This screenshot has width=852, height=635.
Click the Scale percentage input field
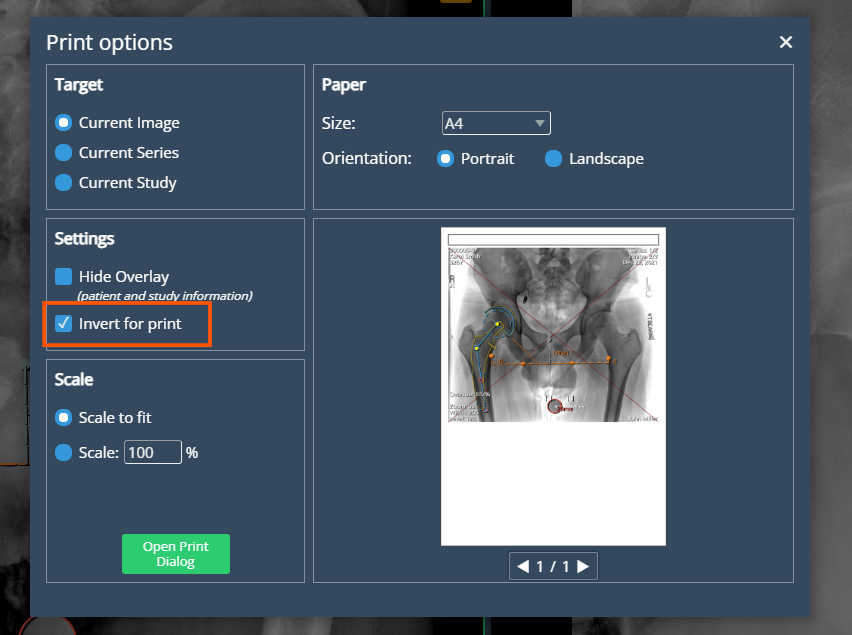tap(152, 453)
